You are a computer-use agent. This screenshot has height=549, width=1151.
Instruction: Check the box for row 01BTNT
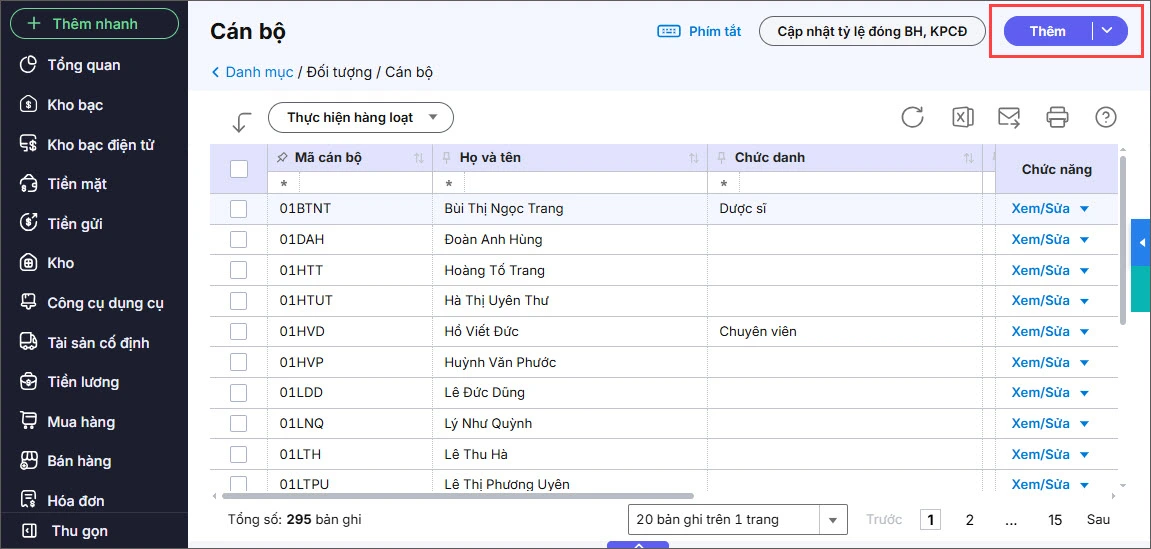pyautogui.click(x=239, y=209)
